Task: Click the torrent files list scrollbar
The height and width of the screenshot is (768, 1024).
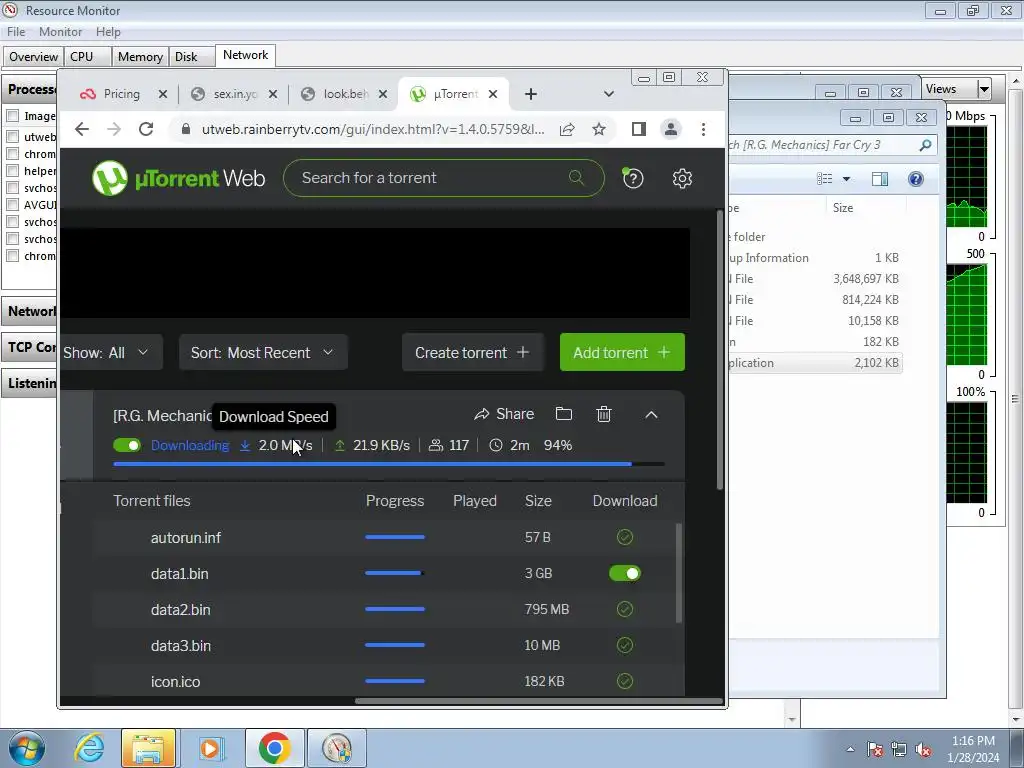Action: point(679,573)
